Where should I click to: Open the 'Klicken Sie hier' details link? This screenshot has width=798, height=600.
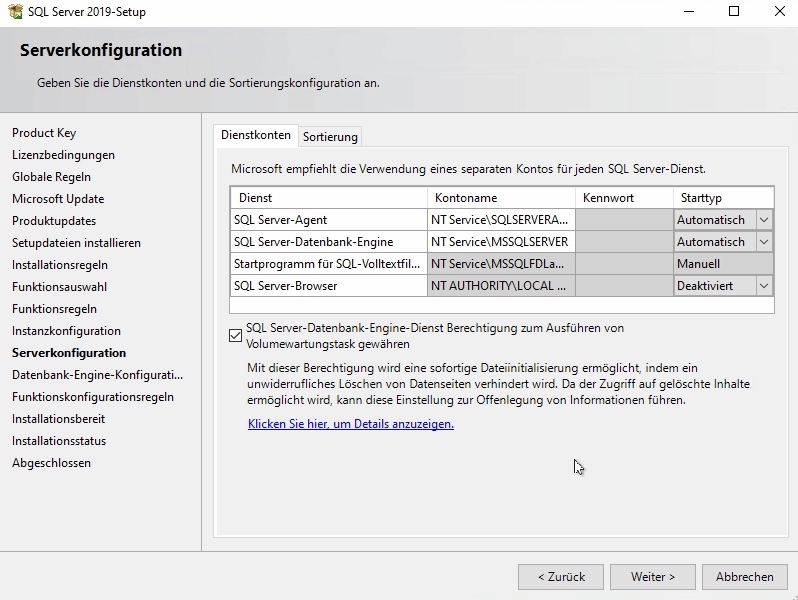coord(350,424)
